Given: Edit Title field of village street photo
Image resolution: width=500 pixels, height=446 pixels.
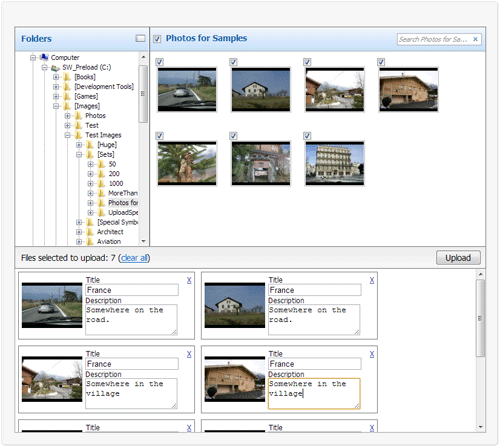Looking at the screenshot, I should [x=132, y=364].
